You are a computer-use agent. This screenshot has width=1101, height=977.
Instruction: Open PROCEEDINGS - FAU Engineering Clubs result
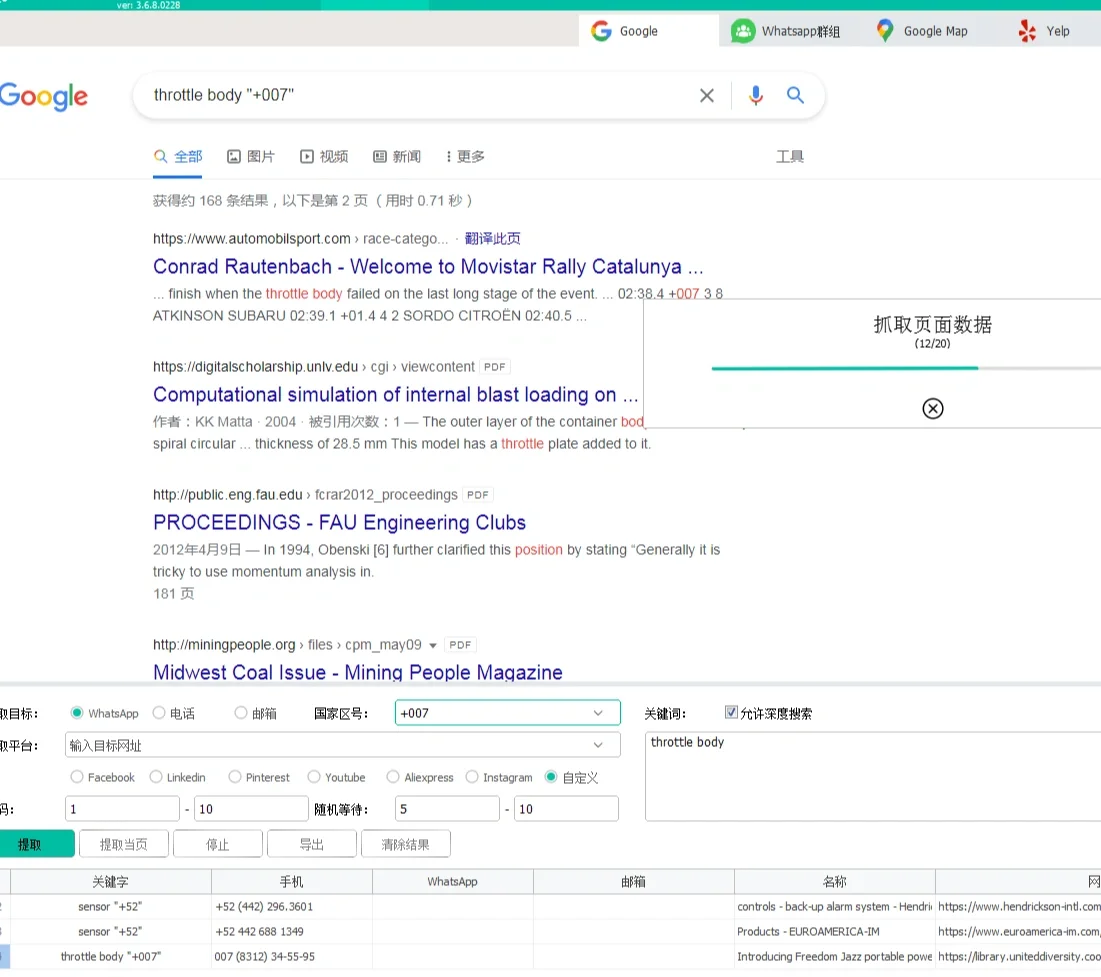tap(339, 523)
